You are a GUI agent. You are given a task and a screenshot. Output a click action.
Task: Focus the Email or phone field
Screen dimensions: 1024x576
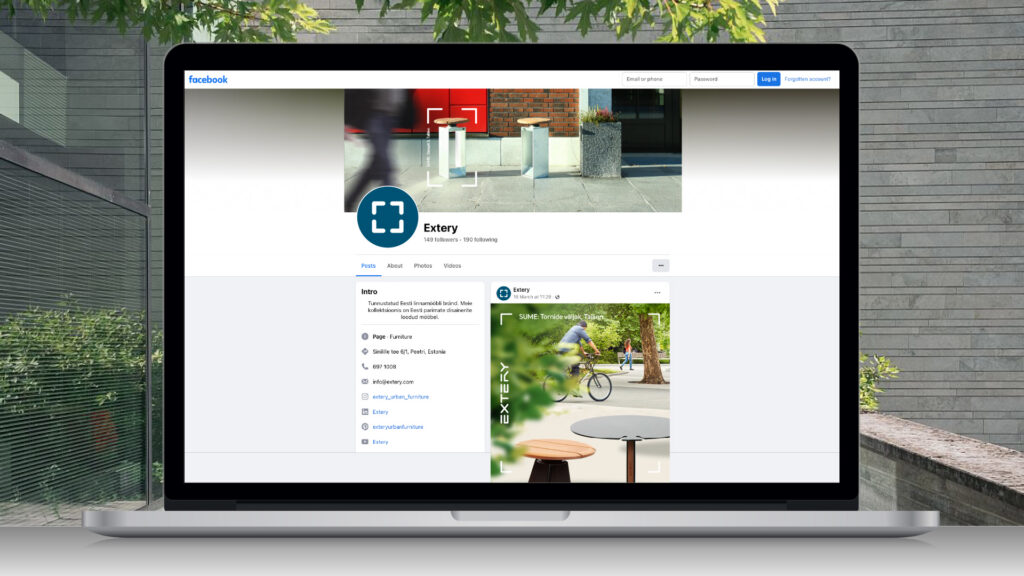click(x=654, y=79)
